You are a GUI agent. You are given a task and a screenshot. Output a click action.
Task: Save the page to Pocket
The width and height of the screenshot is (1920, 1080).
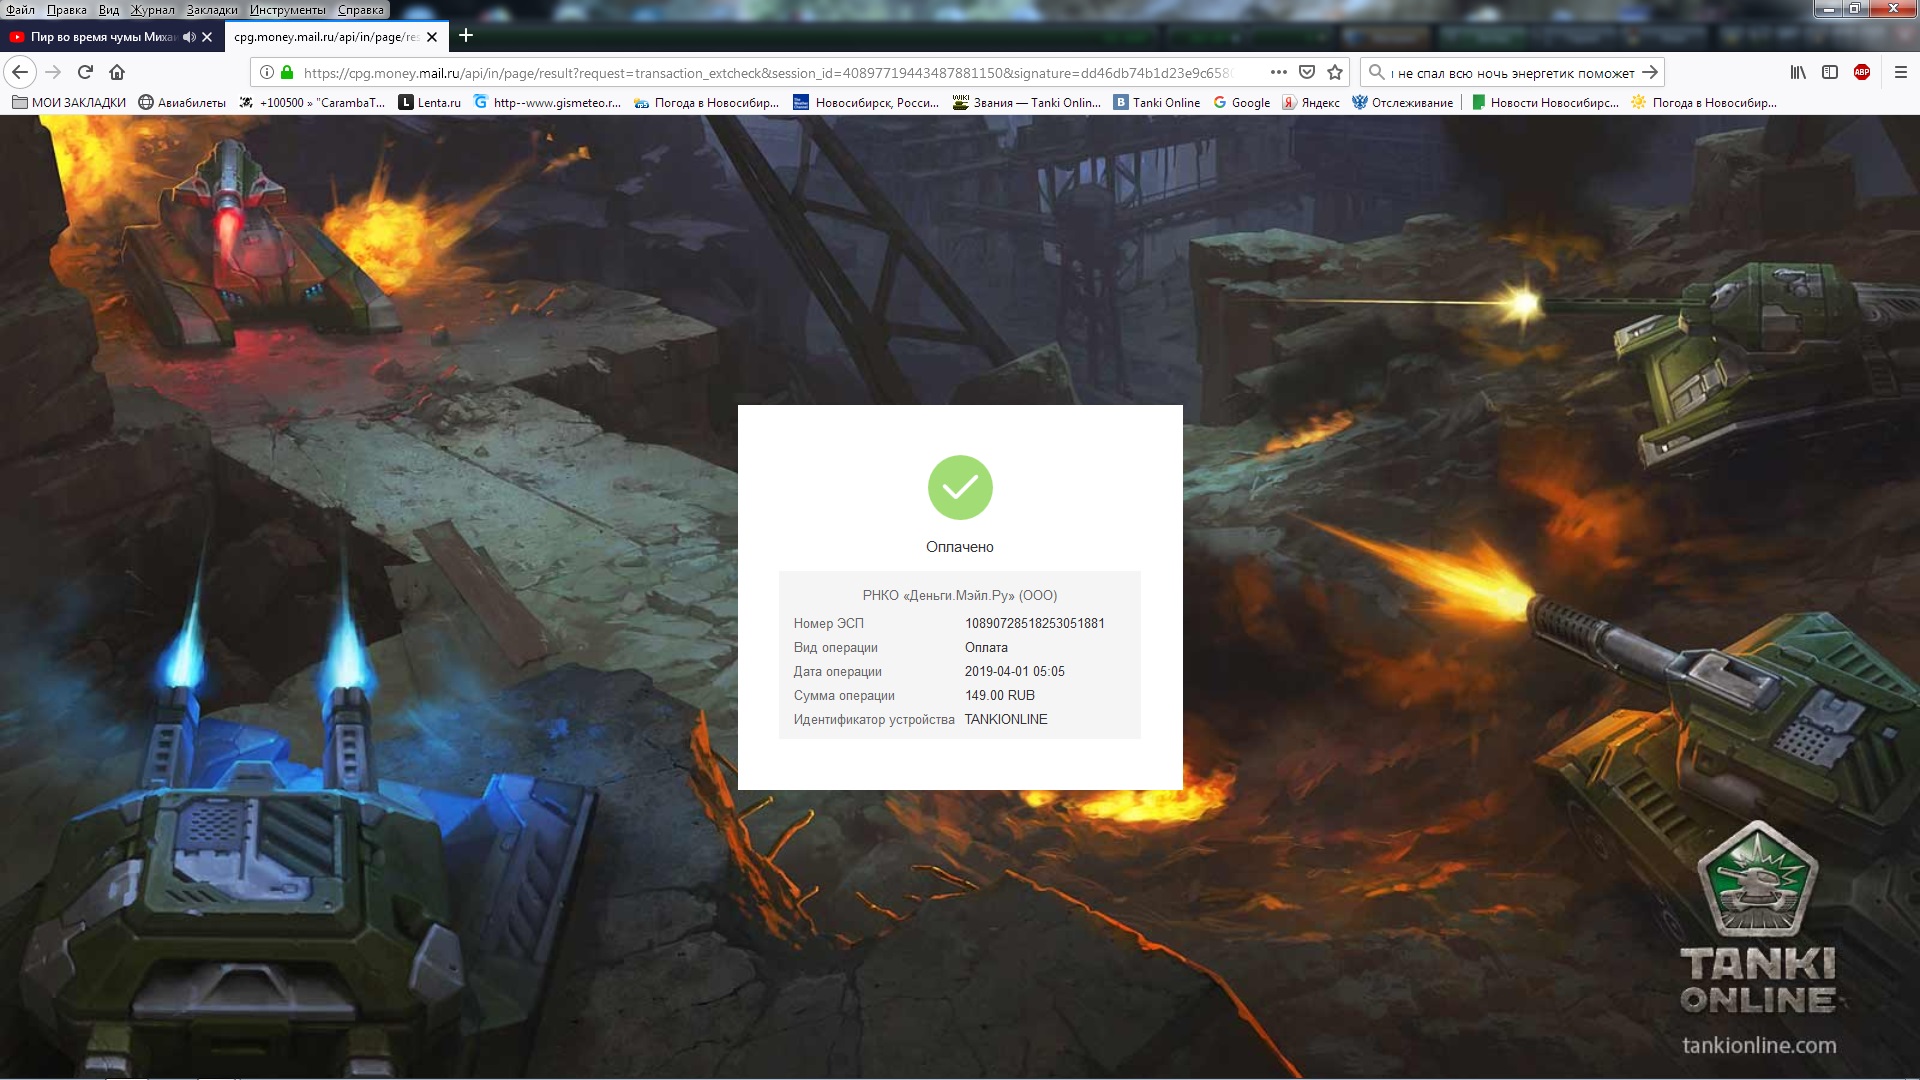pos(1306,72)
